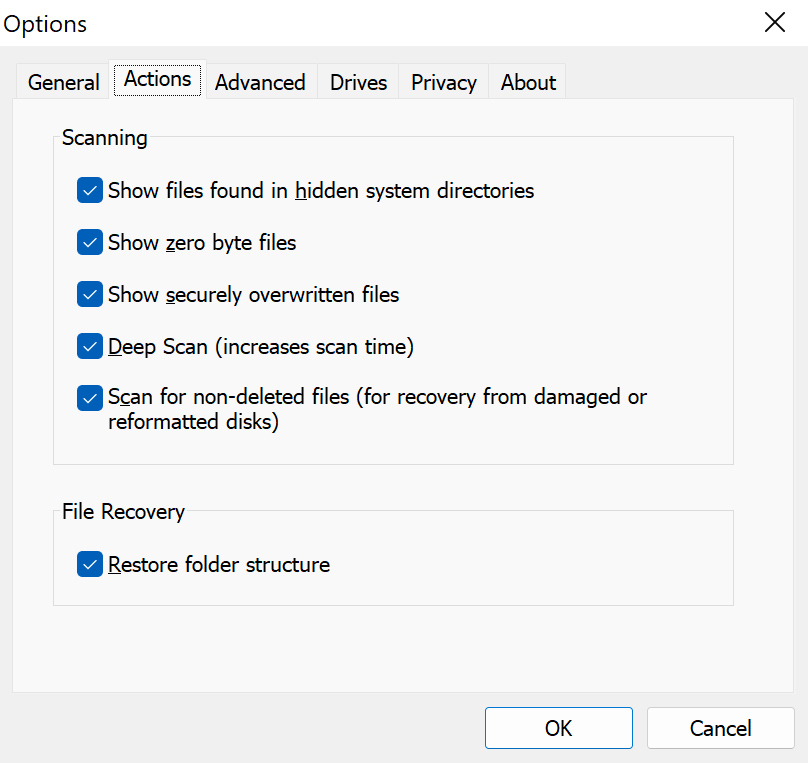Viewport: 808px width, 763px height.
Task: Close the Options dialog with the X
Action: pos(774,23)
